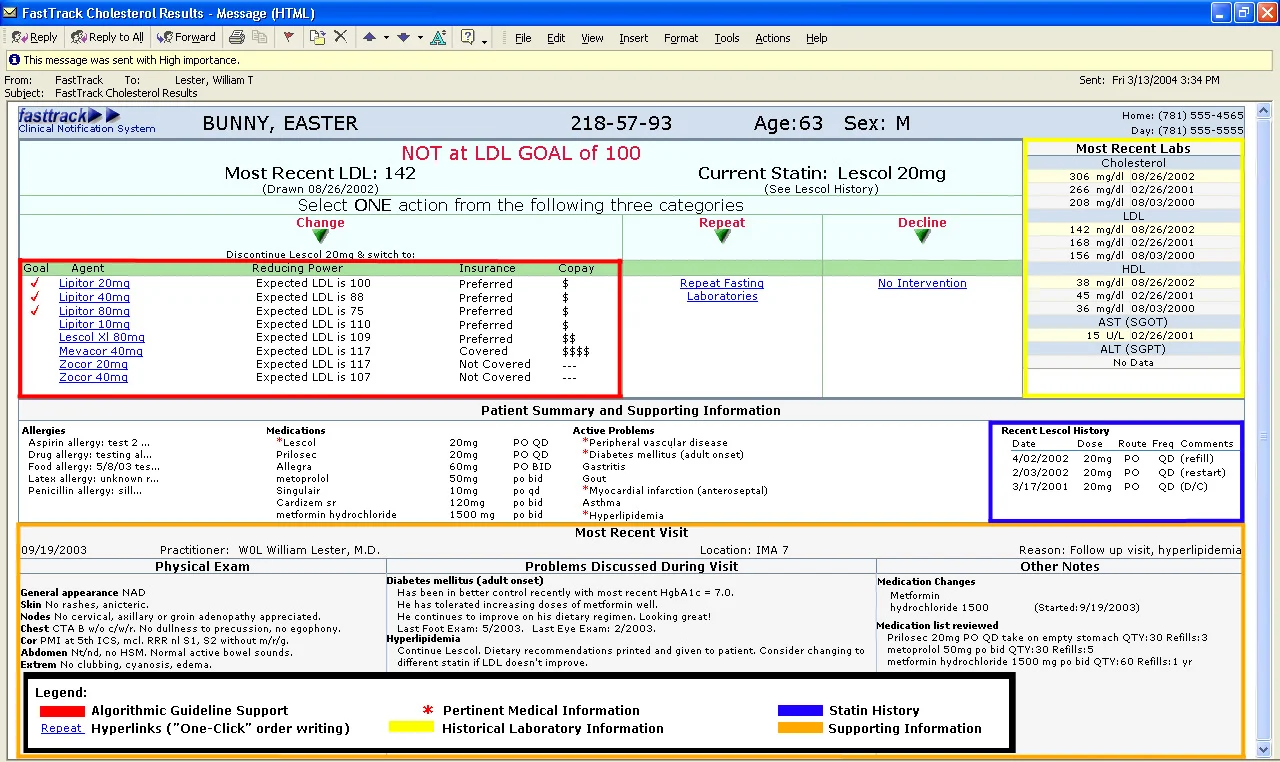Image resolution: width=1280 pixels, height=762 pixels.
Task: Click the Reply button
Action: coord(34,37)
